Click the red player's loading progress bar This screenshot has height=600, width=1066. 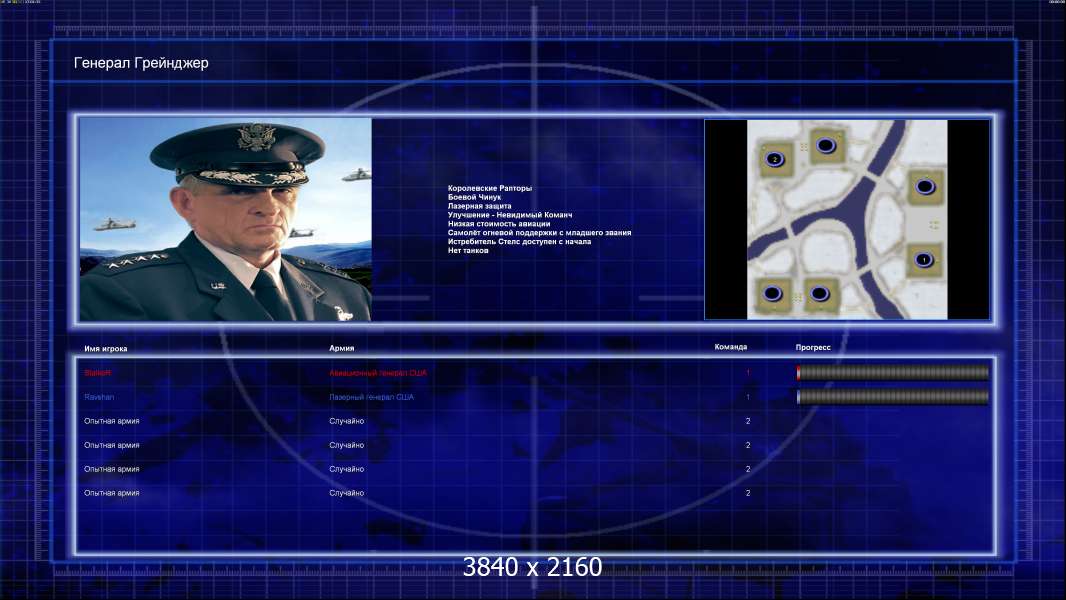(893, 372)
